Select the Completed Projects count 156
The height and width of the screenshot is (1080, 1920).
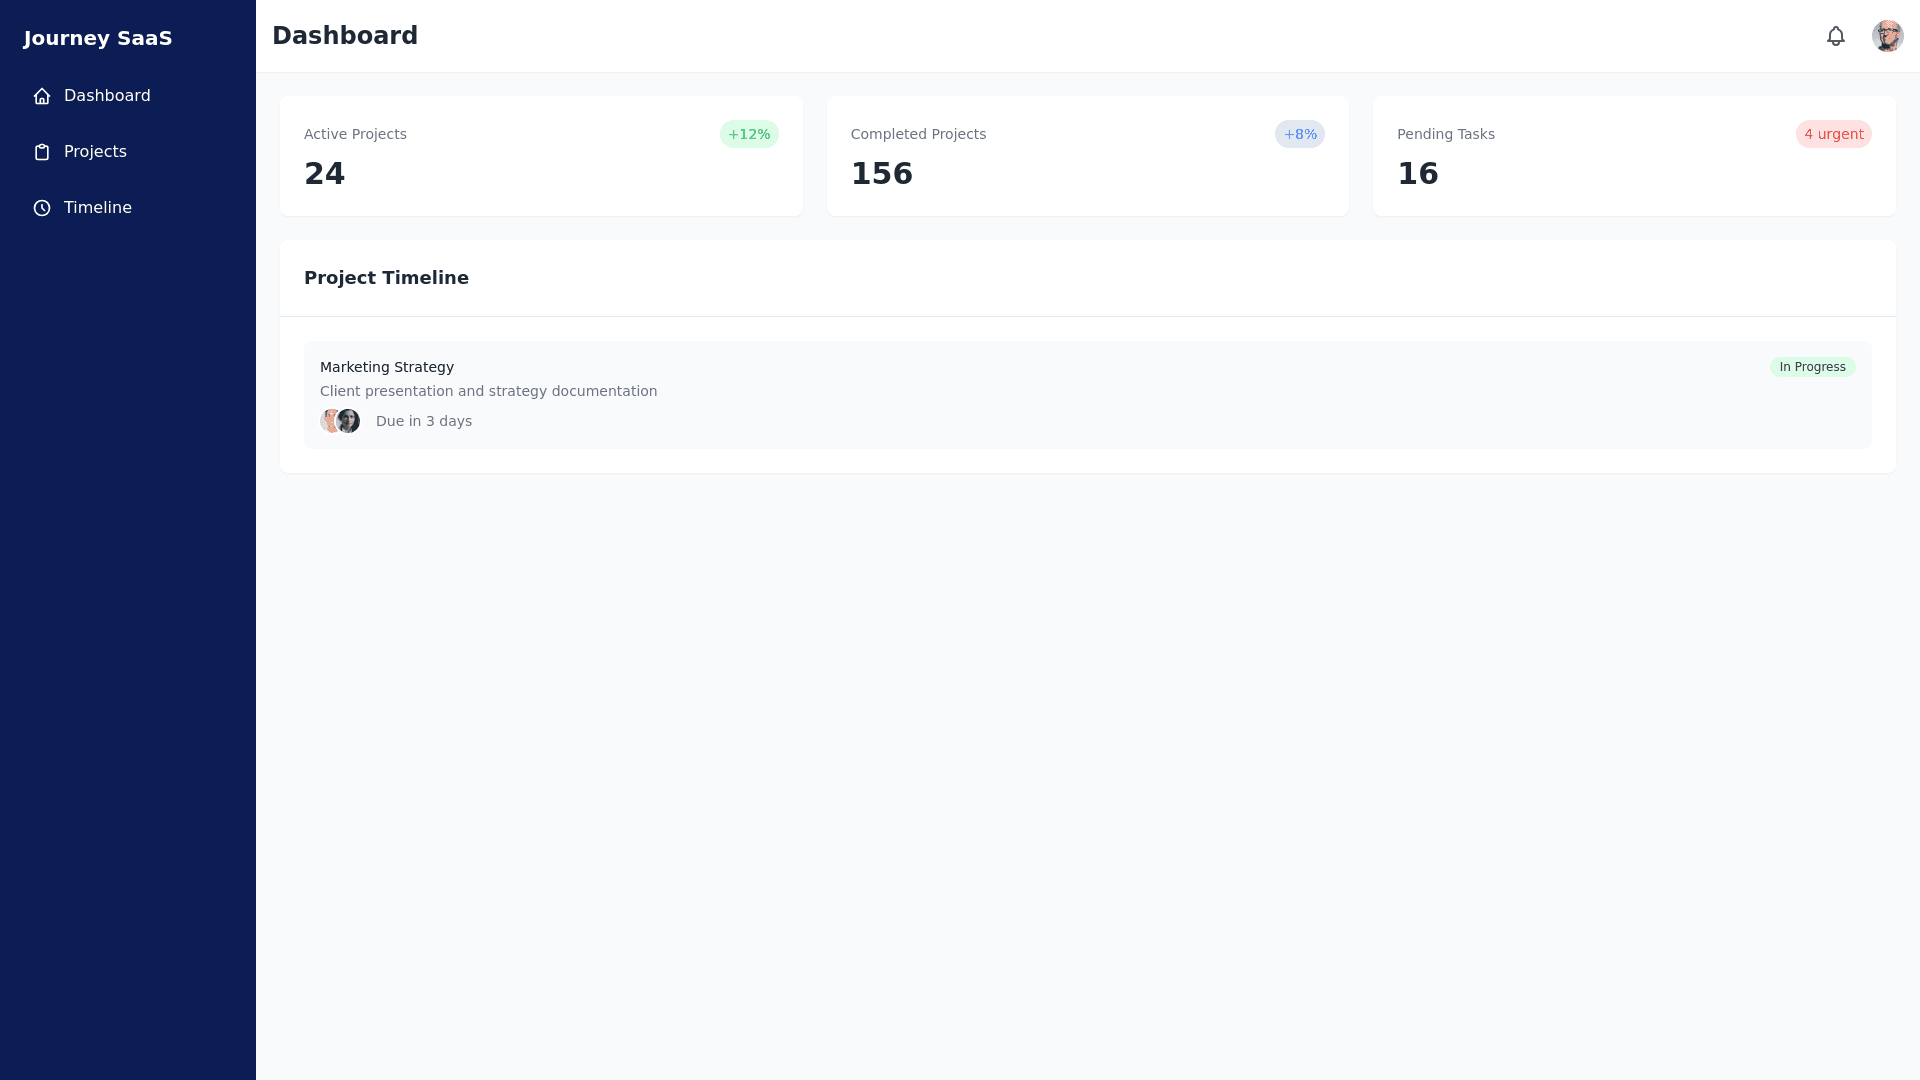pos(881,174)
